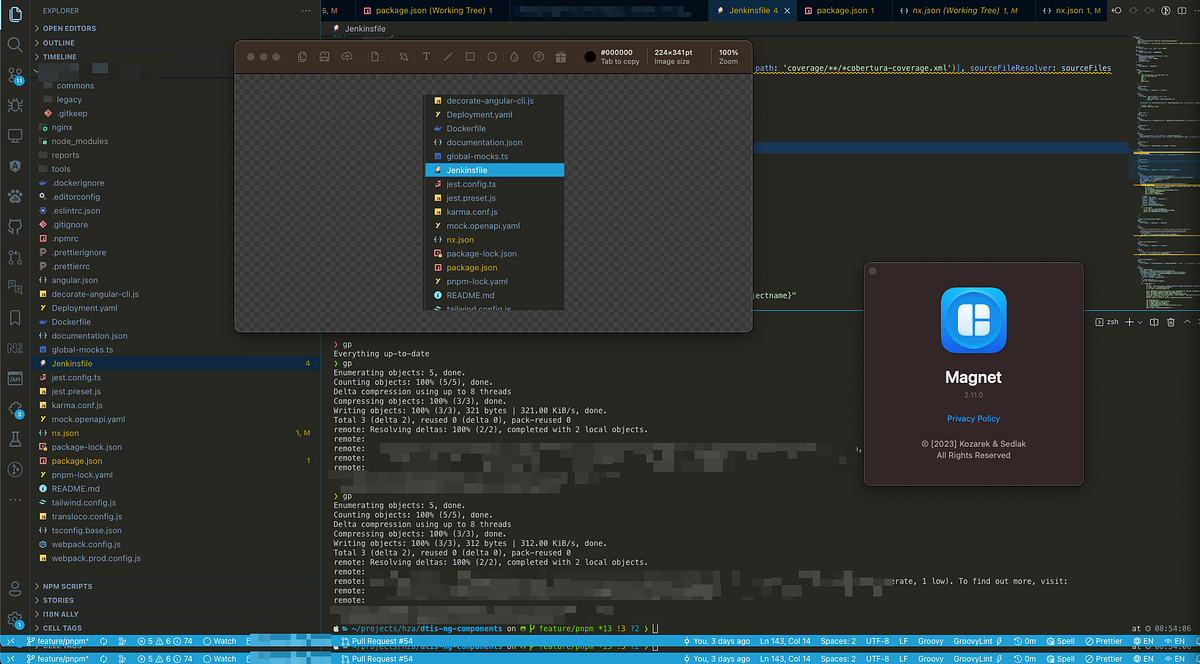The image size is (1200, 664).
Task: Open Pull Request #54 from the status bar
Action: pyautogui.click(x=380, y=641)
